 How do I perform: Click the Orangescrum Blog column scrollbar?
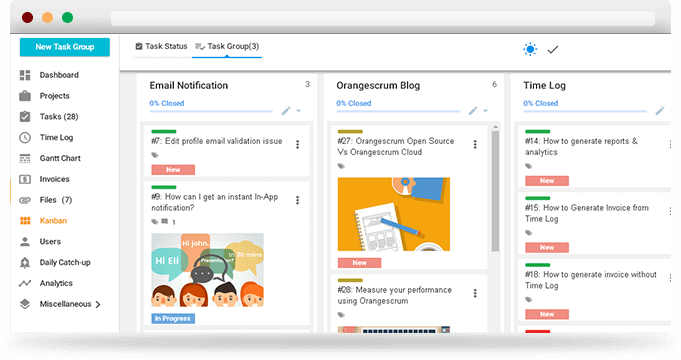pos(495,191)
